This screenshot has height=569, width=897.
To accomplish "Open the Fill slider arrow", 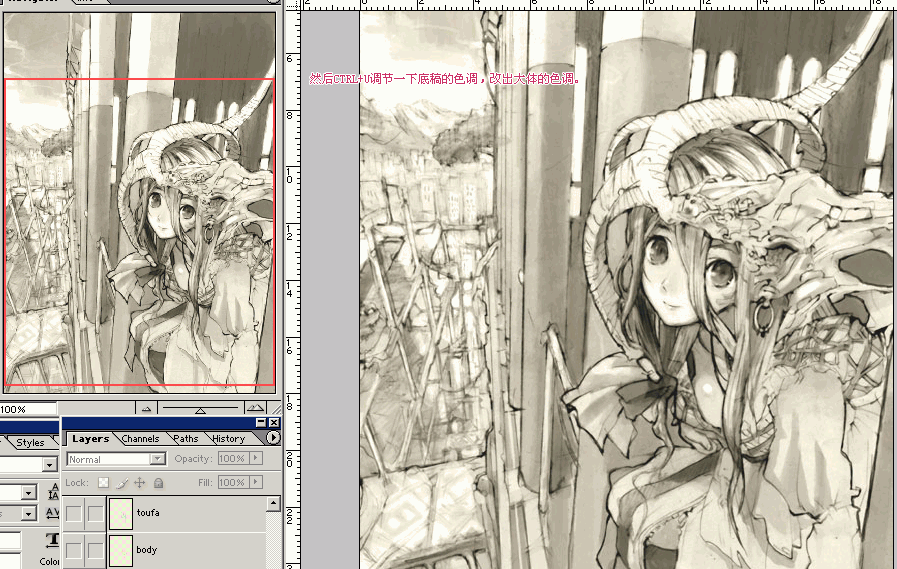I will coord(256,483).
